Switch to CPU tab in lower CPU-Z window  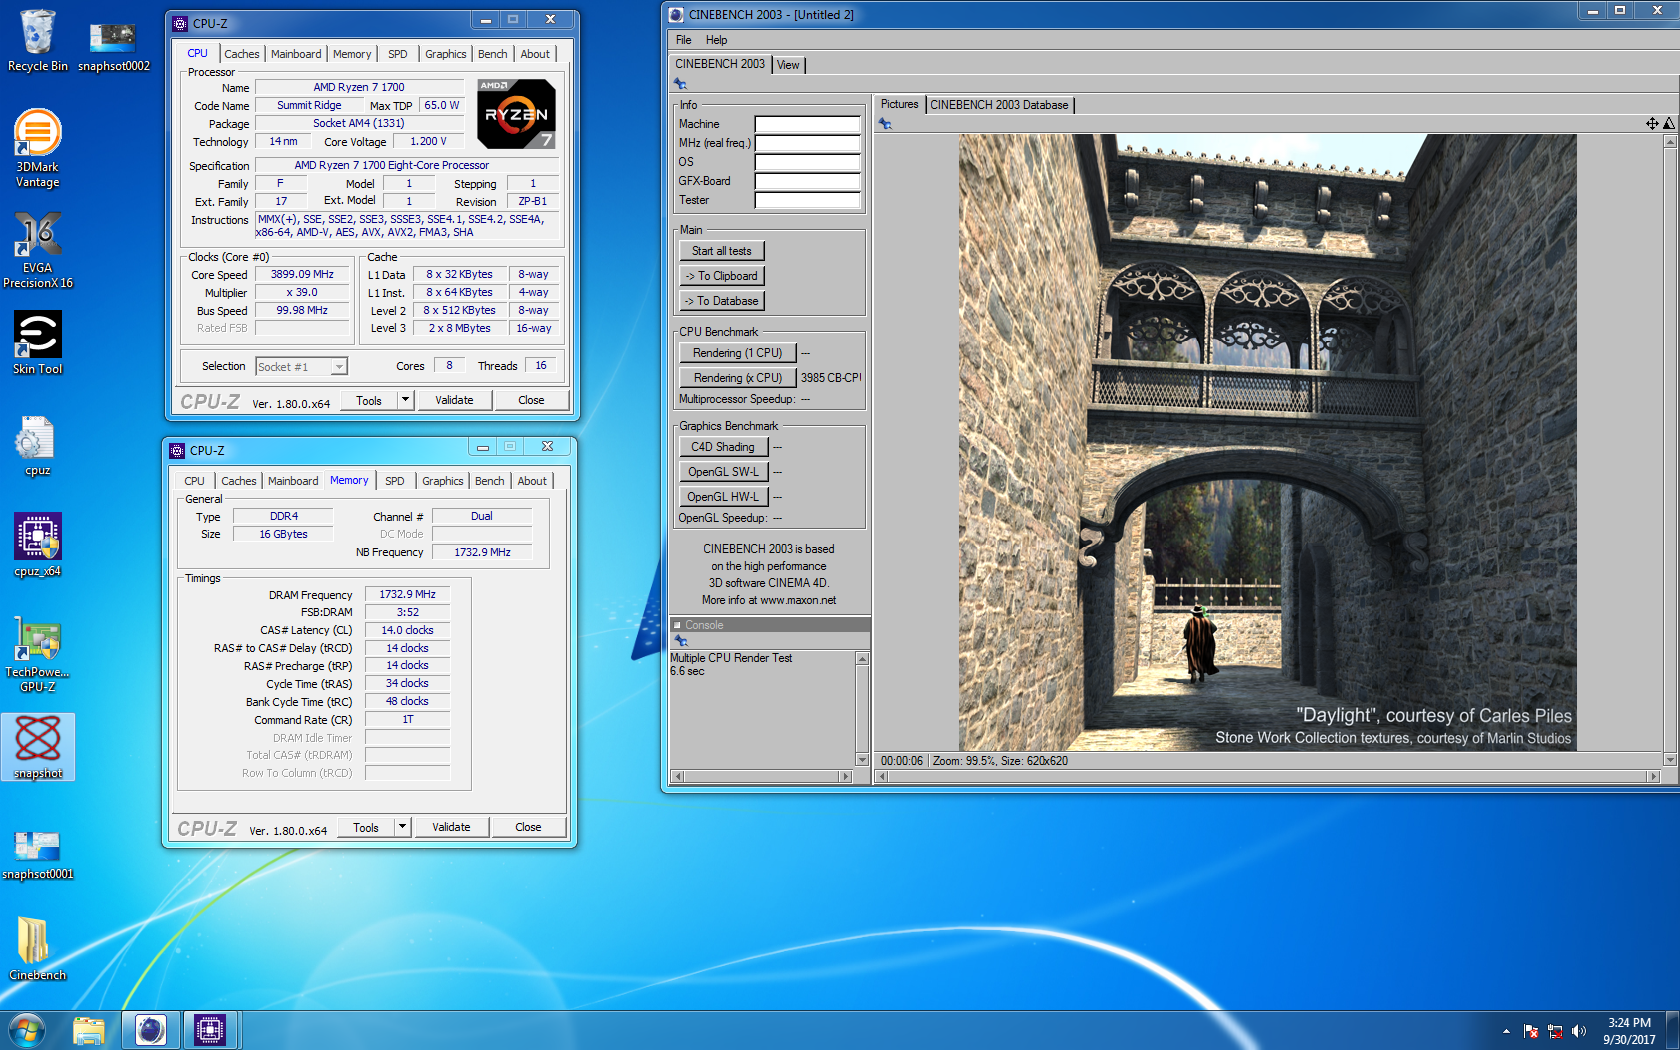click(194, 481)
